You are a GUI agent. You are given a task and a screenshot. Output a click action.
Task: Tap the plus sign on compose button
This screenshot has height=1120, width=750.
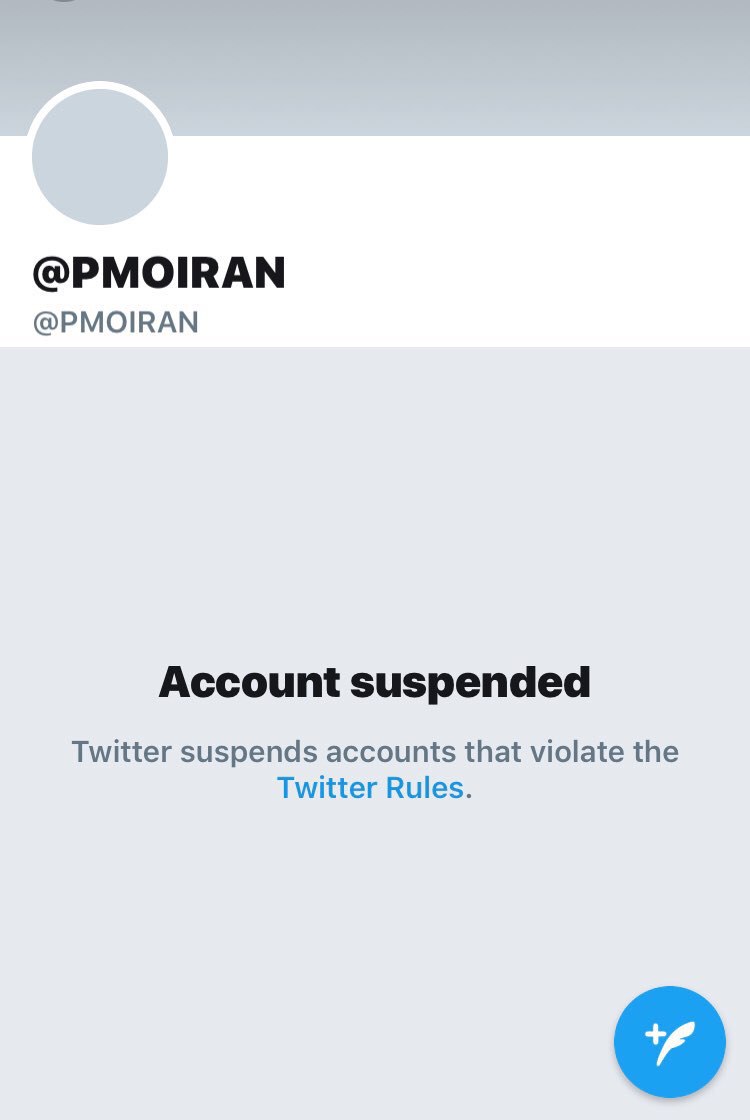tap(655, 1032)
